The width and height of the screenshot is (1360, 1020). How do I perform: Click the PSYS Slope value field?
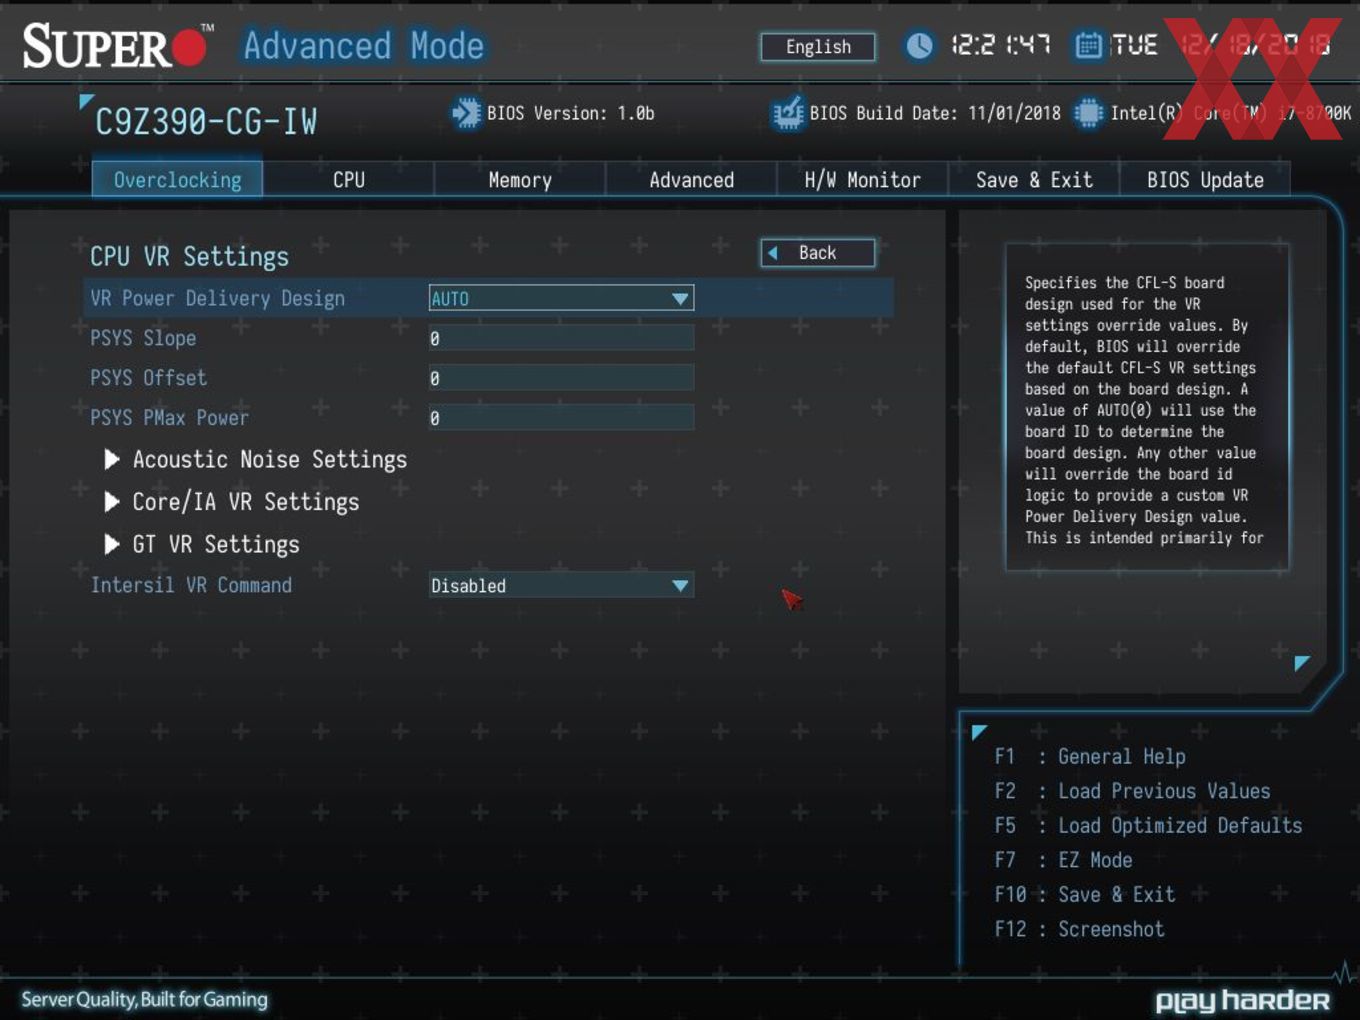point(561,338)
